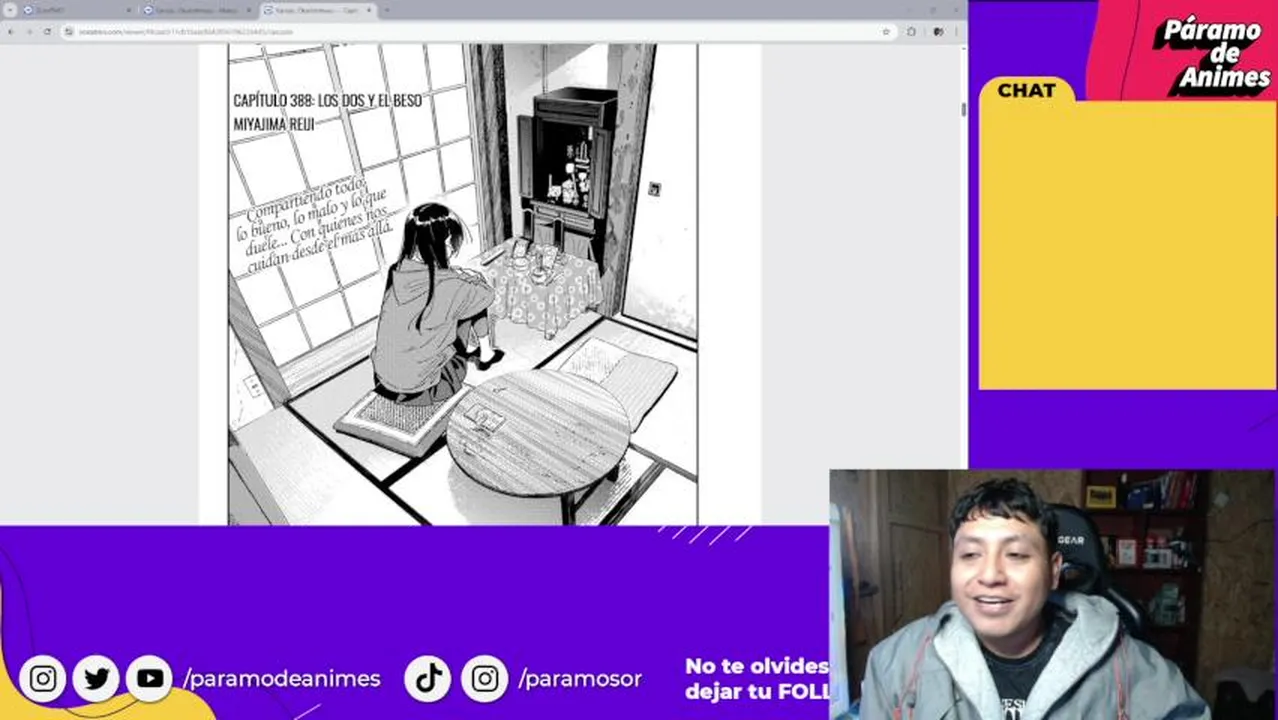Go back using the browser back arrow
This screenshot has width=1278, height=720.
point(10,32)
